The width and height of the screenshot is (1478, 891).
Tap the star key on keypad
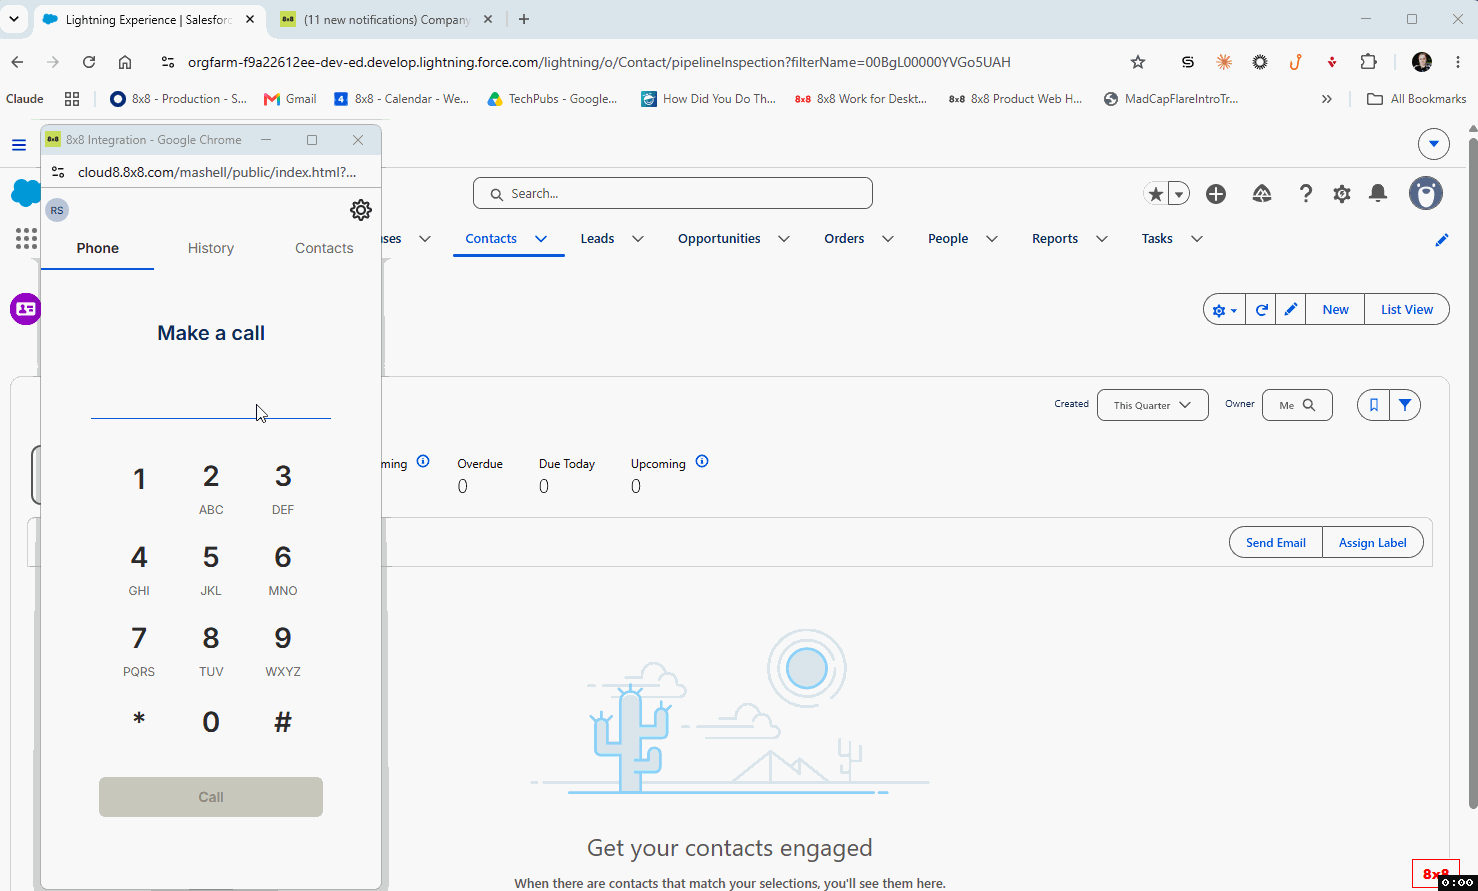139,722
